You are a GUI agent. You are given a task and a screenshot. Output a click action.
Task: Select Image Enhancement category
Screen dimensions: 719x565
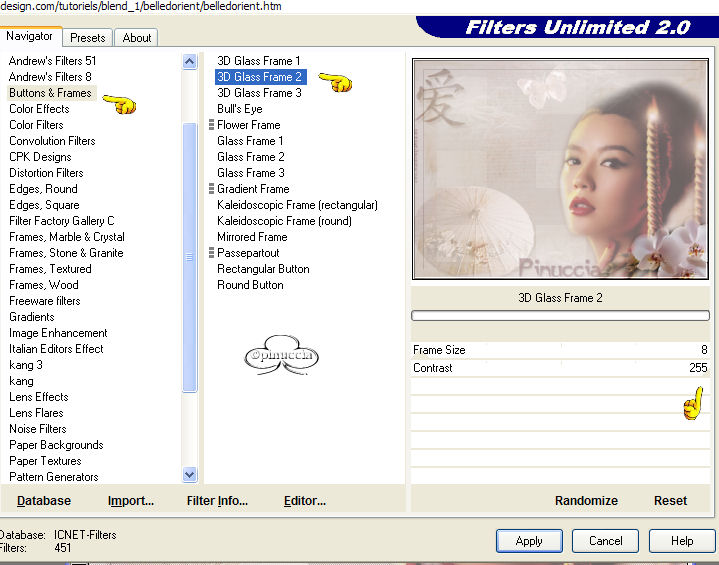click(58, 333)
